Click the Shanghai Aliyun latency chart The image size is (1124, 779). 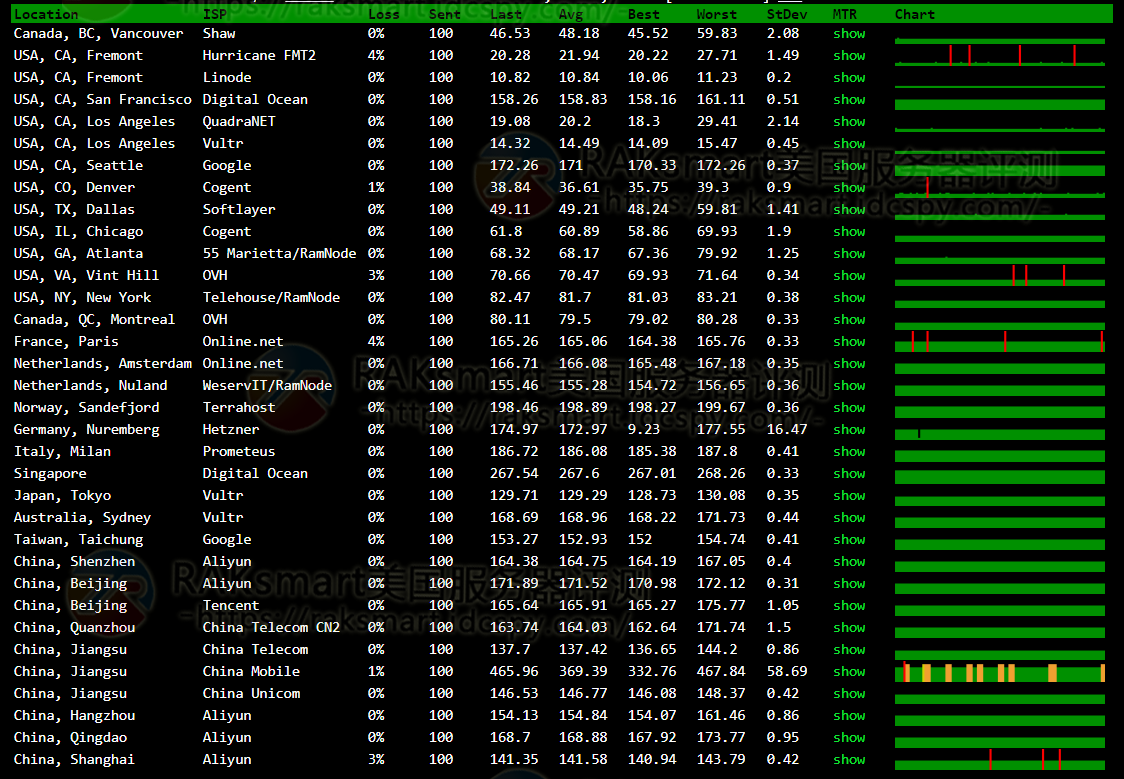(x=999, y=760)
